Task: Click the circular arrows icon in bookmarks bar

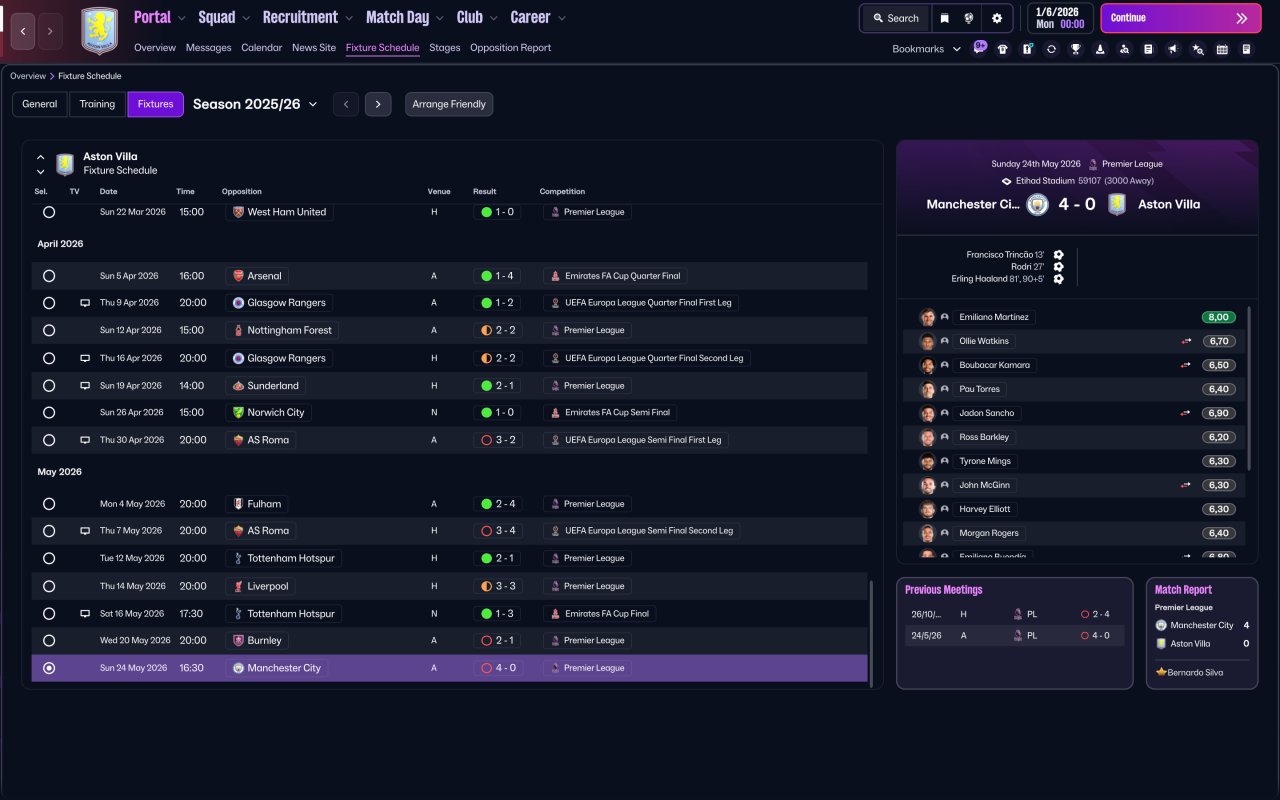Action: click(x=1051, y=49)
